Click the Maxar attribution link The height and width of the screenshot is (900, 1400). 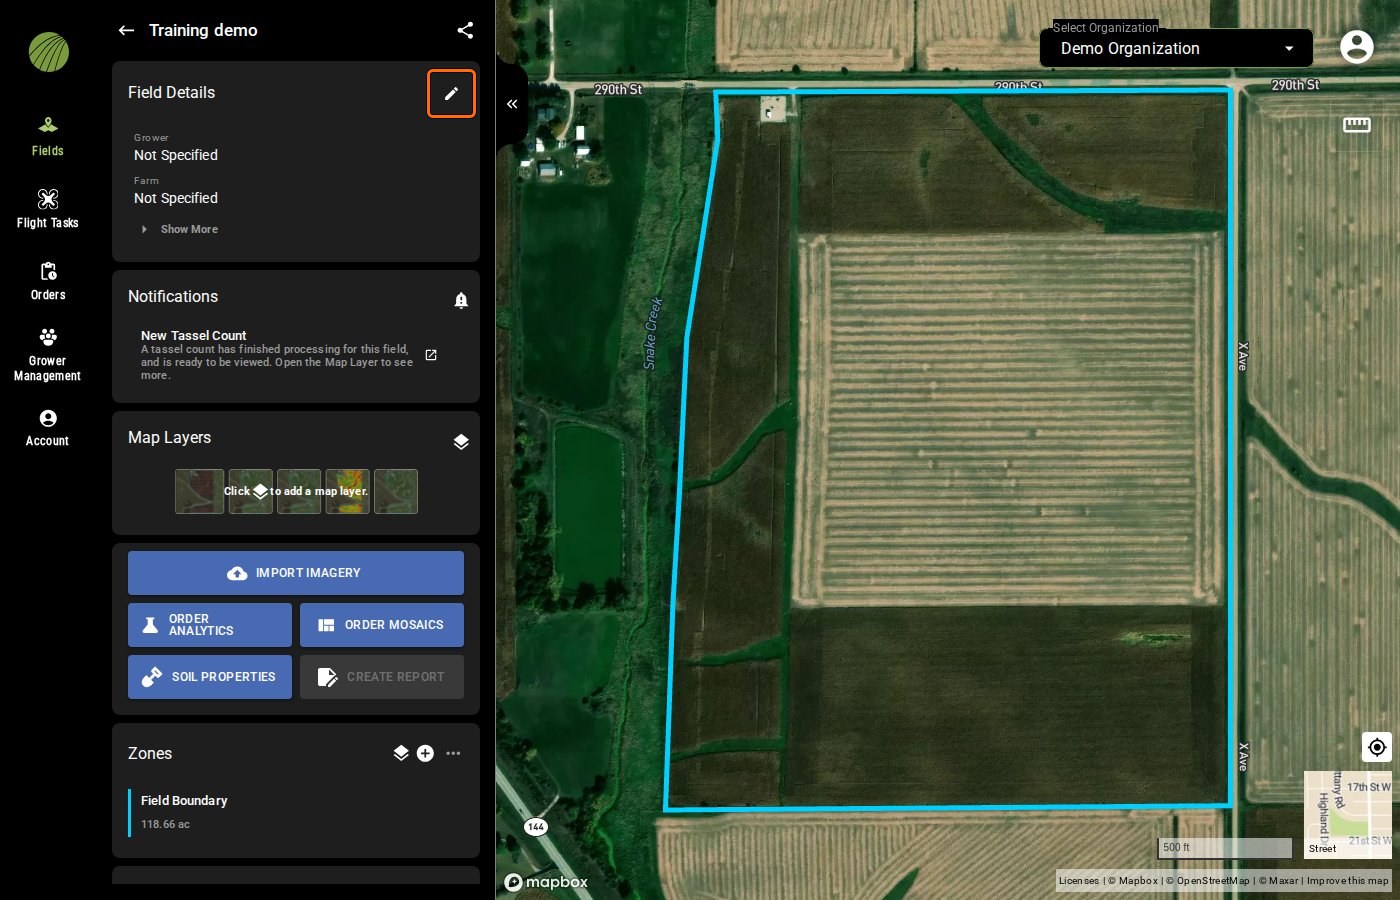coord(1277,881)
